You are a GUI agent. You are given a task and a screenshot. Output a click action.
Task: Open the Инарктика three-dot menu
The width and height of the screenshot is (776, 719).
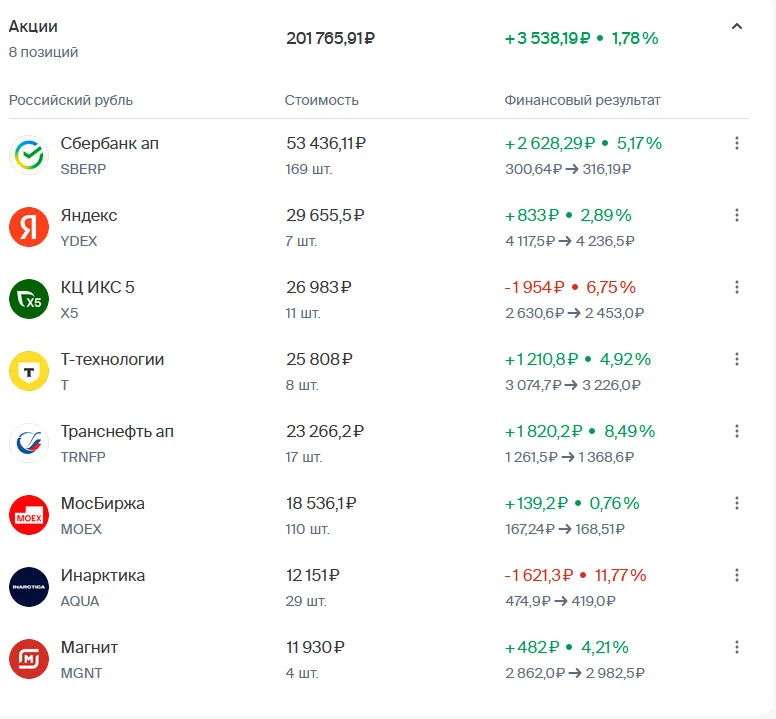[x=736, y=575]
